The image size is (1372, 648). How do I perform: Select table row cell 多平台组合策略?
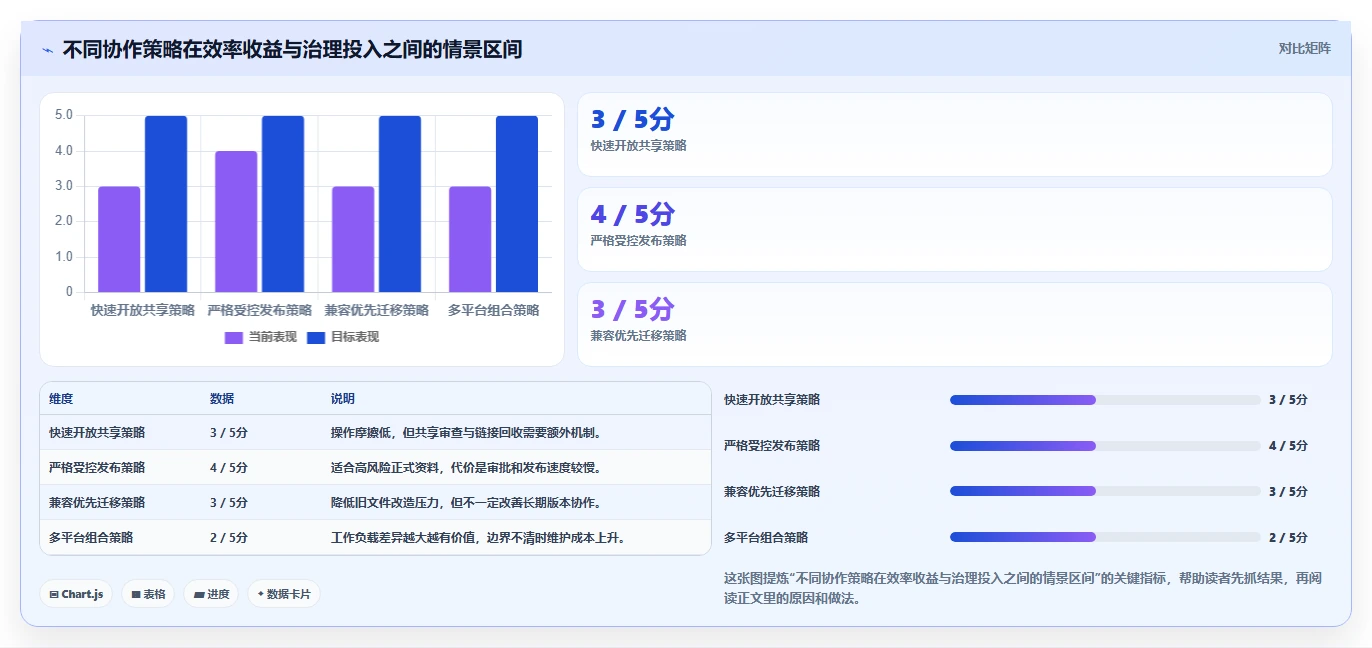pos(91,537)
